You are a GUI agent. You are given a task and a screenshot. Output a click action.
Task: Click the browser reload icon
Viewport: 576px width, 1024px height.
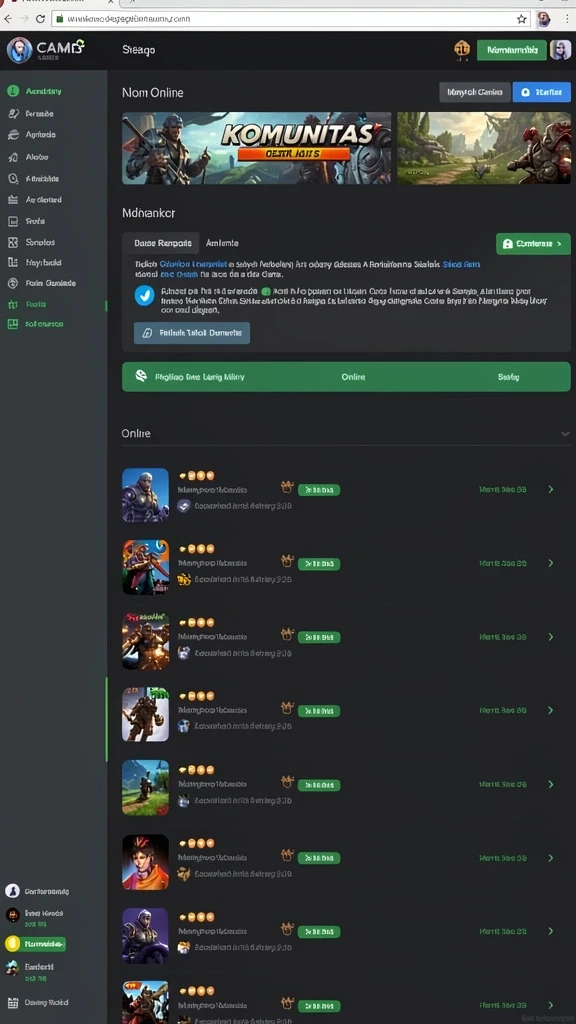pos(40,19)
